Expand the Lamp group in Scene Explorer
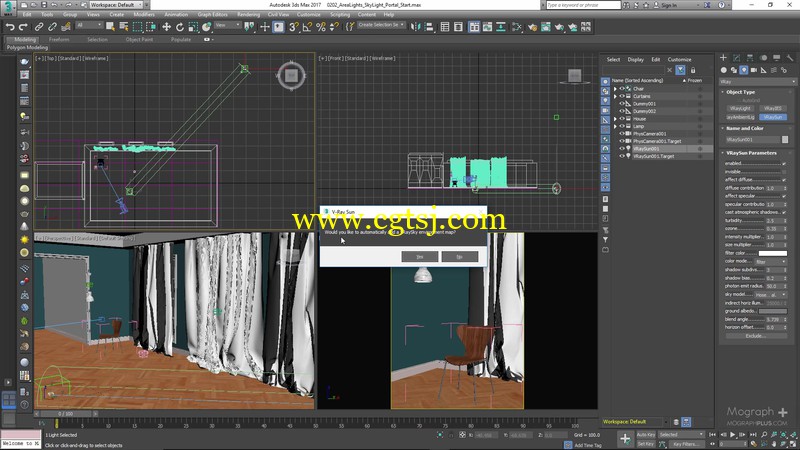 615,126
